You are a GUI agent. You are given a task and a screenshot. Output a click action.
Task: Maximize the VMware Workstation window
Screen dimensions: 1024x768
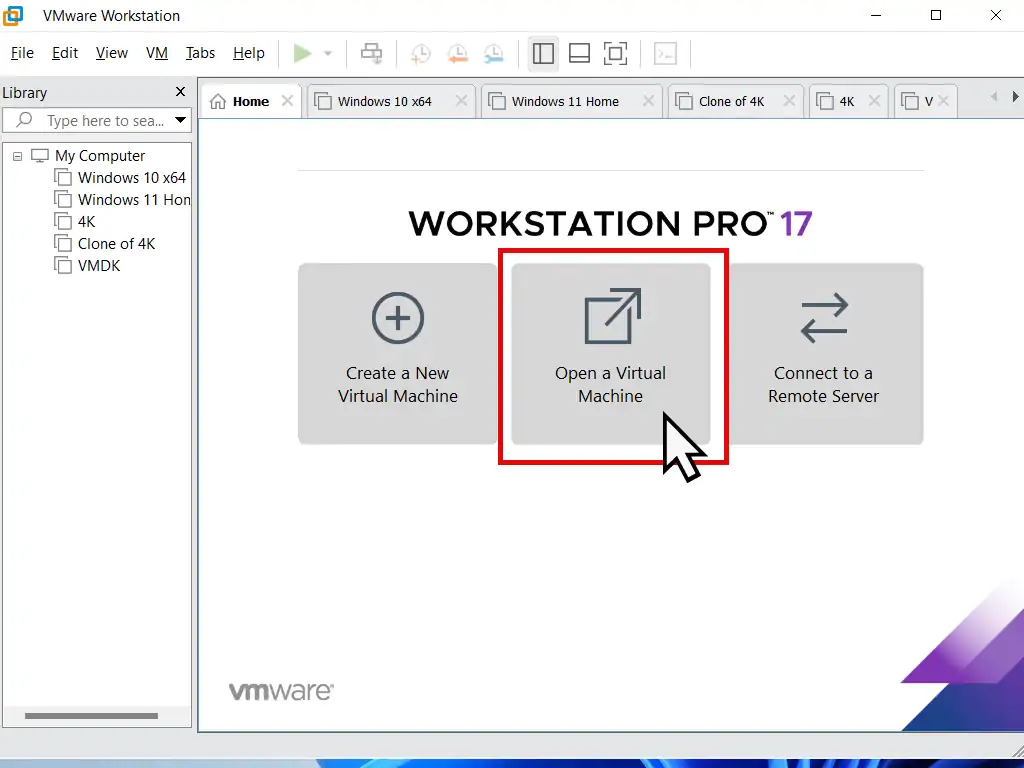[x=936, y=15]
